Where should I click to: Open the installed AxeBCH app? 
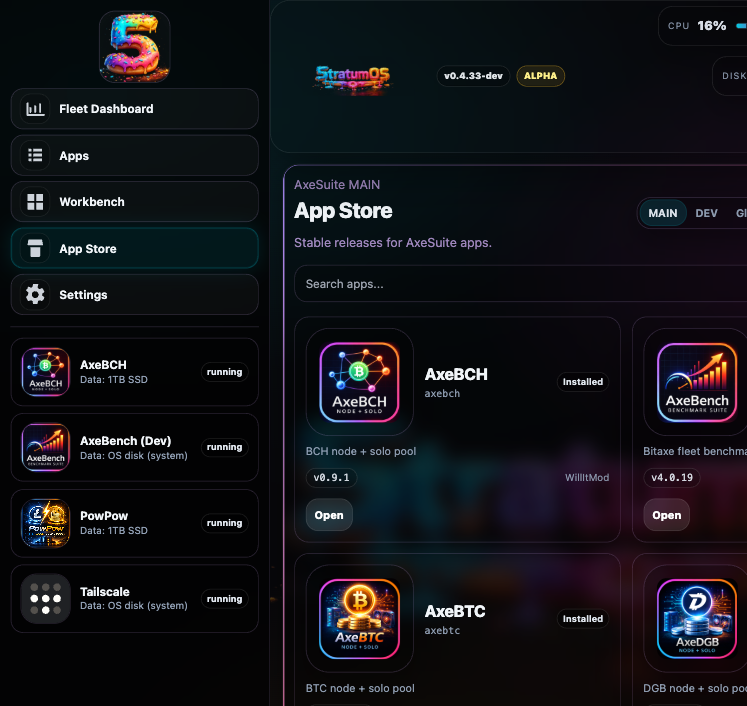coord(329,515)
